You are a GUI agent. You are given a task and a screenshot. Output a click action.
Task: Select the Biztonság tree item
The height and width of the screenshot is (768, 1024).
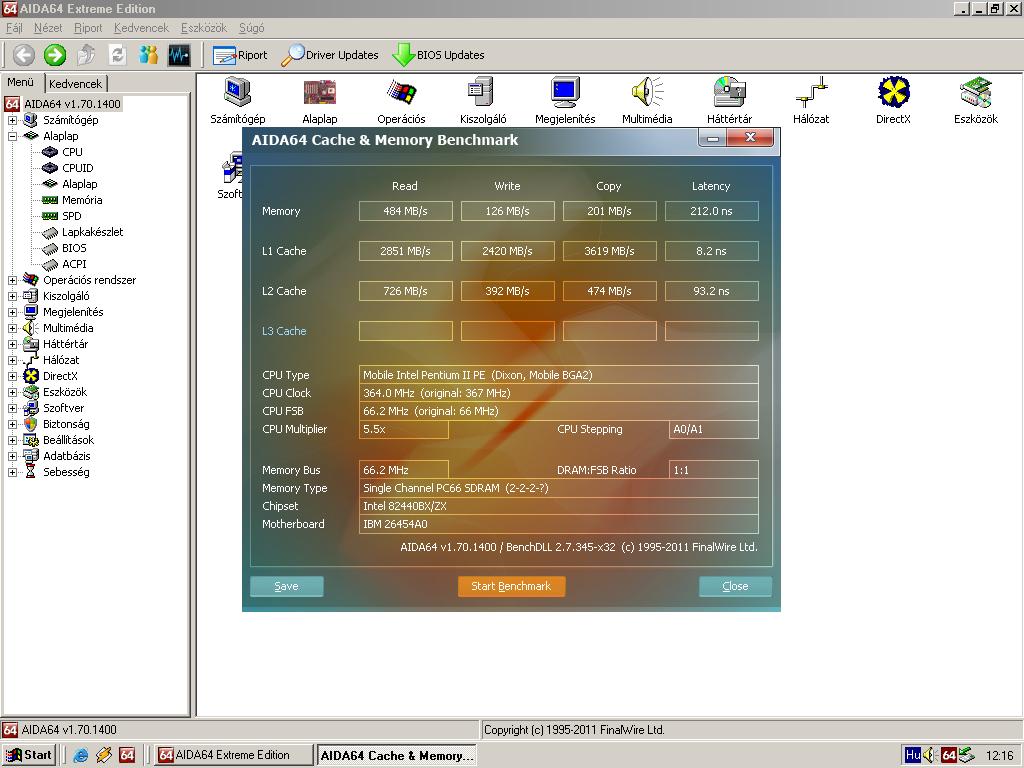coord(66,424)
